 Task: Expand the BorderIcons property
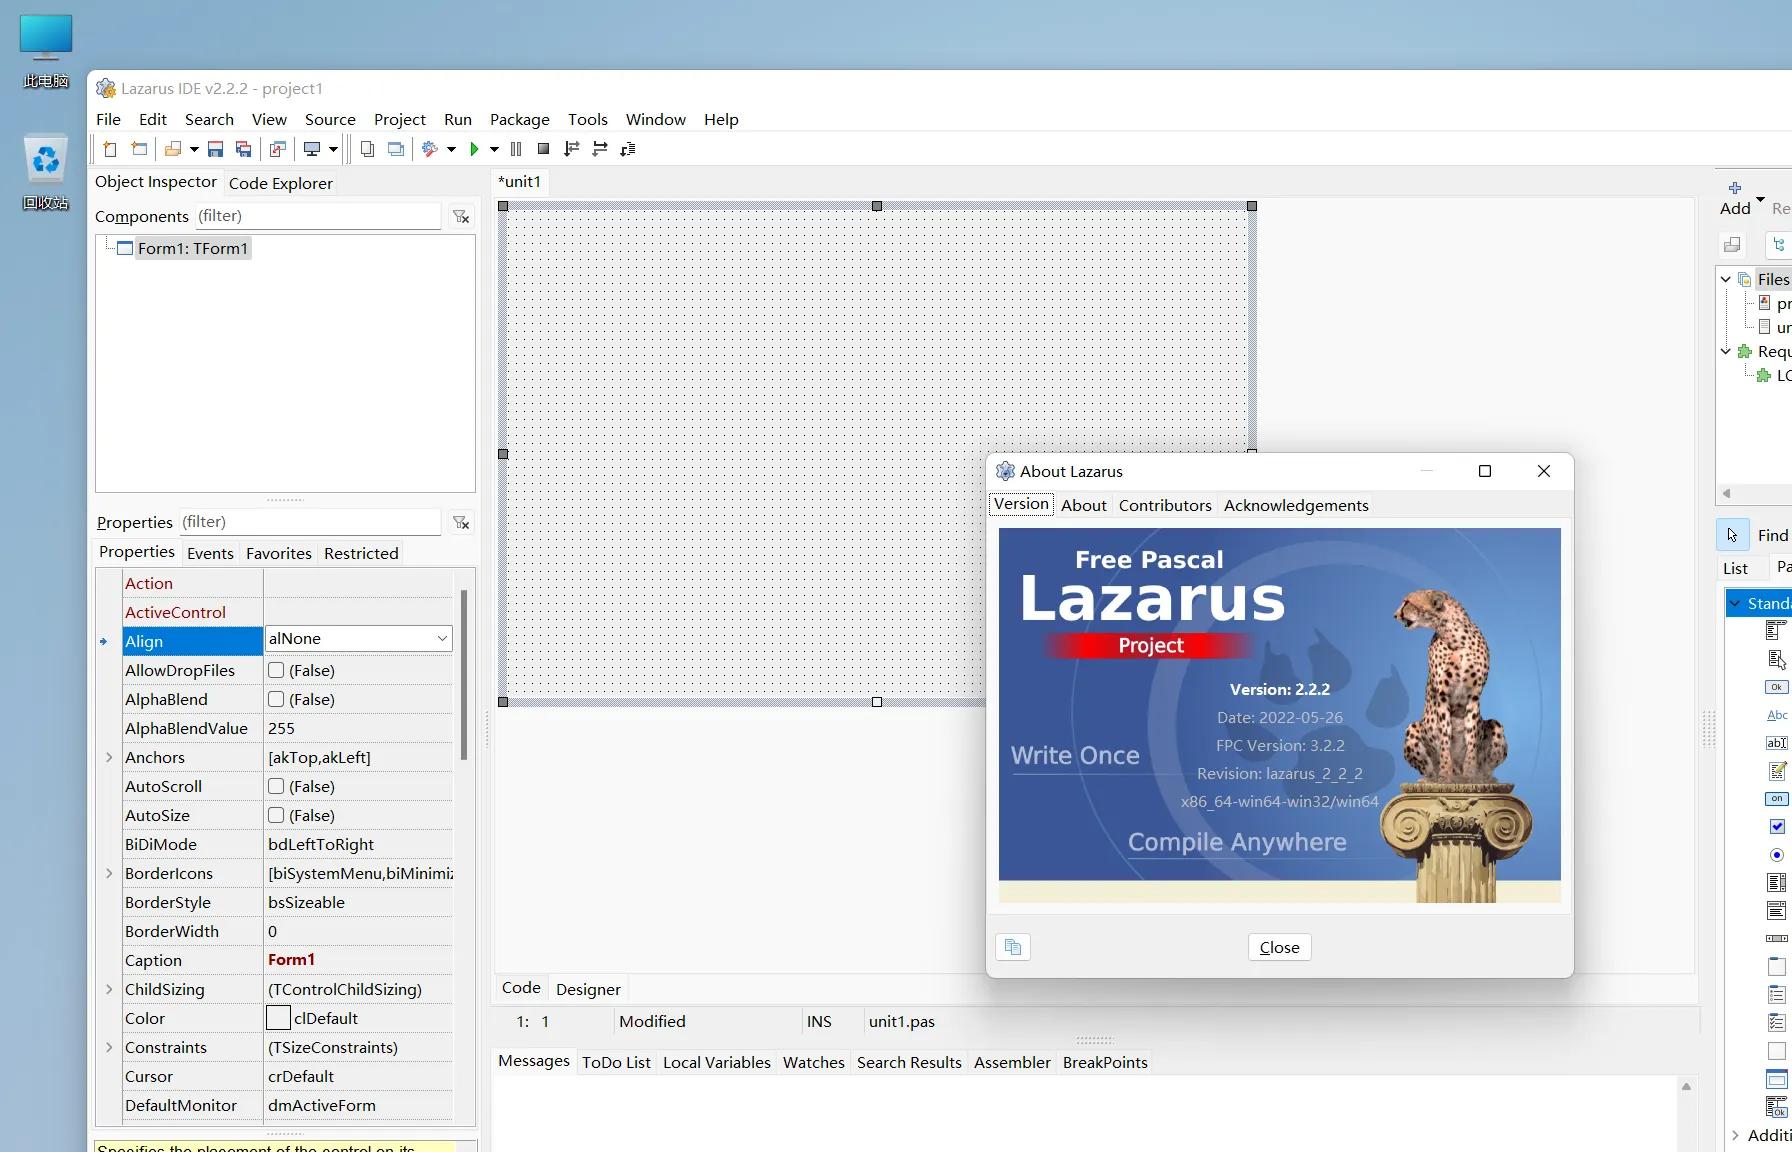tap(109, 873)
